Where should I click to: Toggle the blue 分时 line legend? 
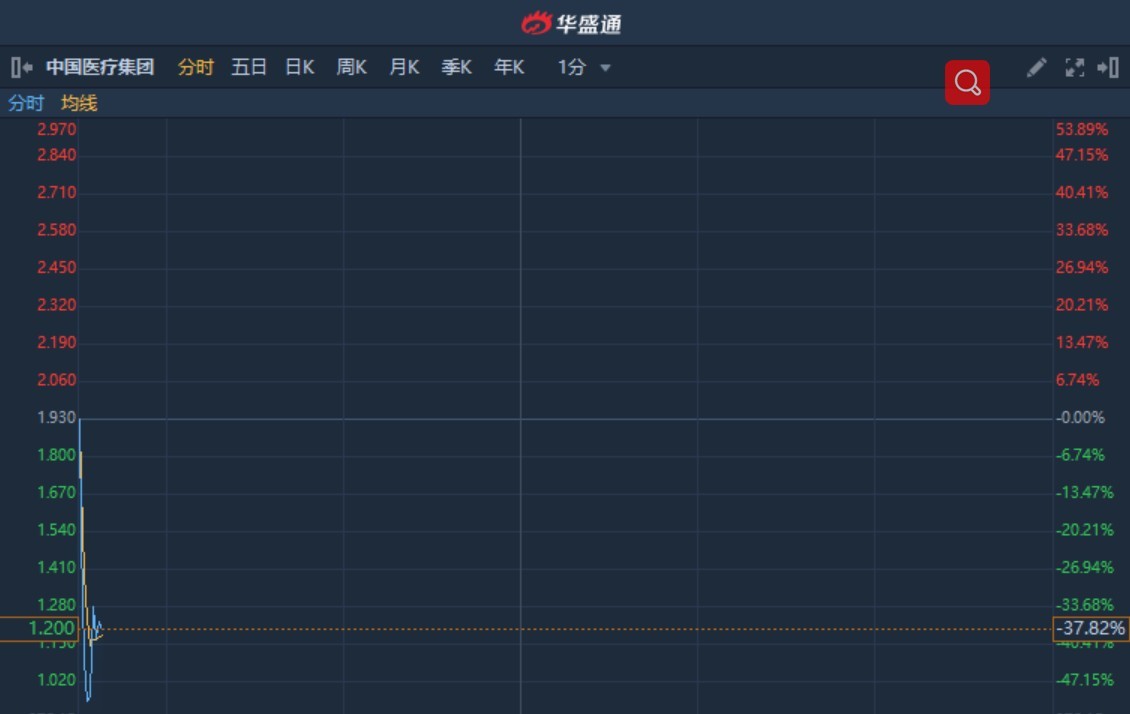[x=26, y=103]
